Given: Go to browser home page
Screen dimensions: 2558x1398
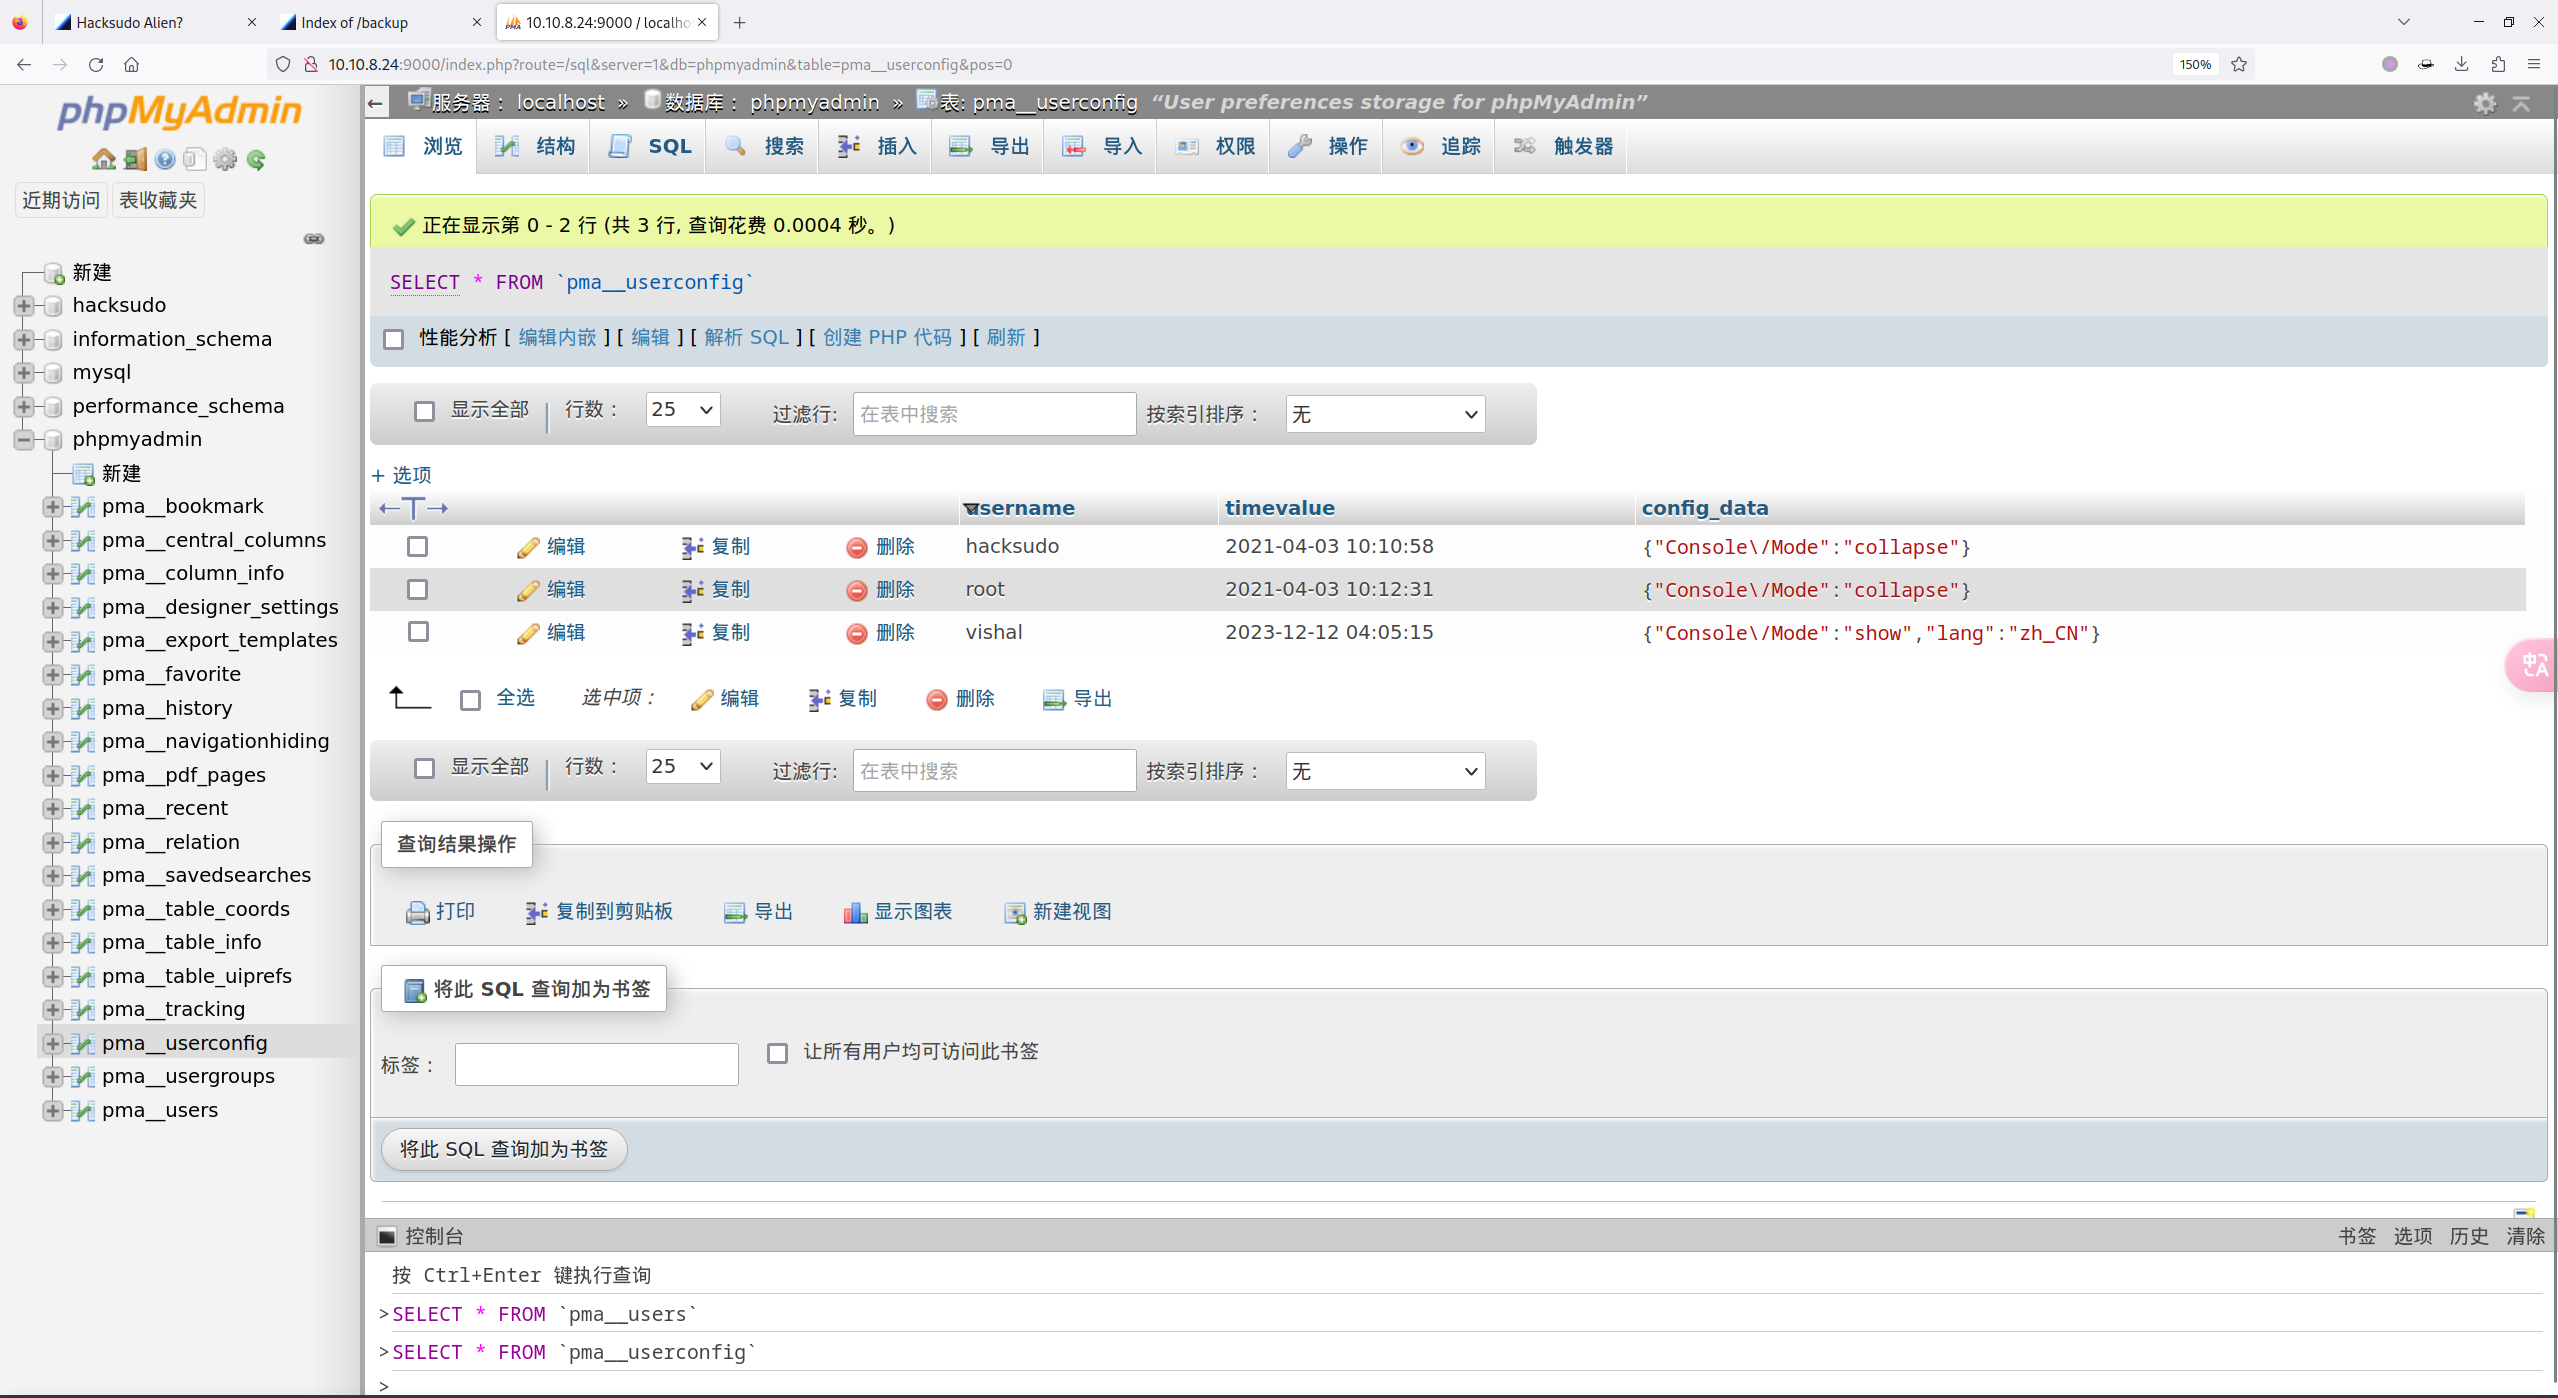Looking at the screenshot, I should click(x=131, y=64).
